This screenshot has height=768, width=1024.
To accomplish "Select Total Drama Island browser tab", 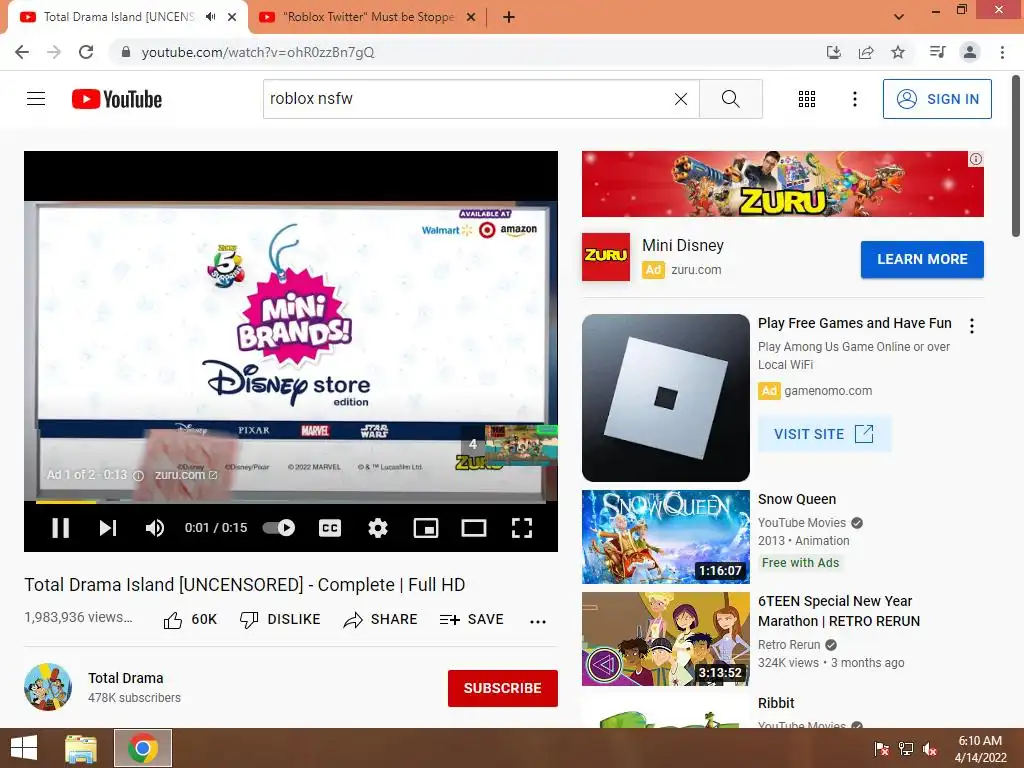I will [119, 17].
